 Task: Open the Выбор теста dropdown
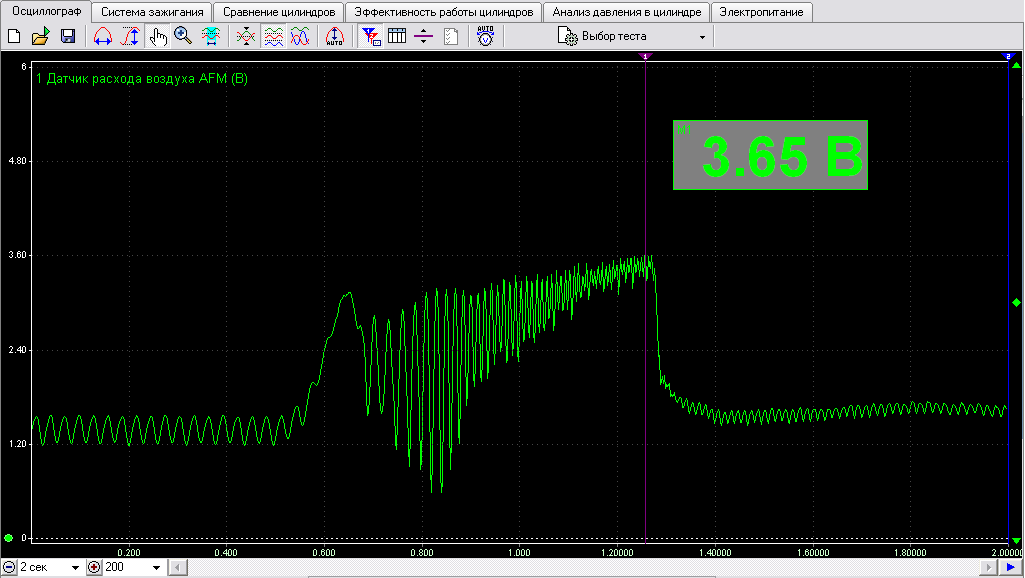702,37
